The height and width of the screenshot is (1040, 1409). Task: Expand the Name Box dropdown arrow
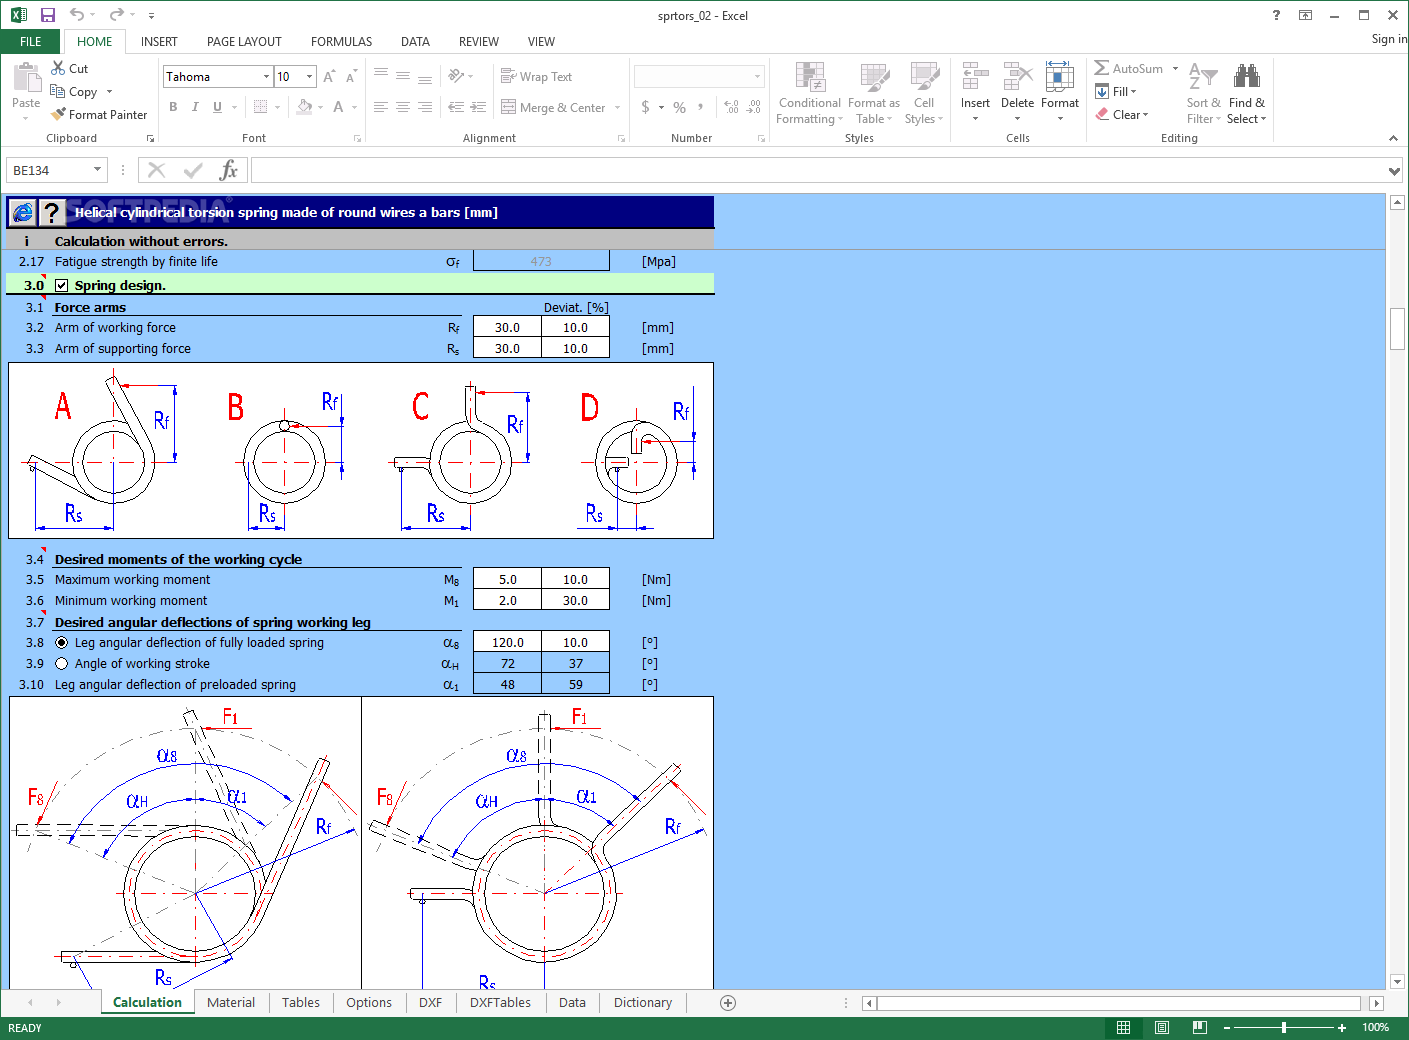pos(97,170)
